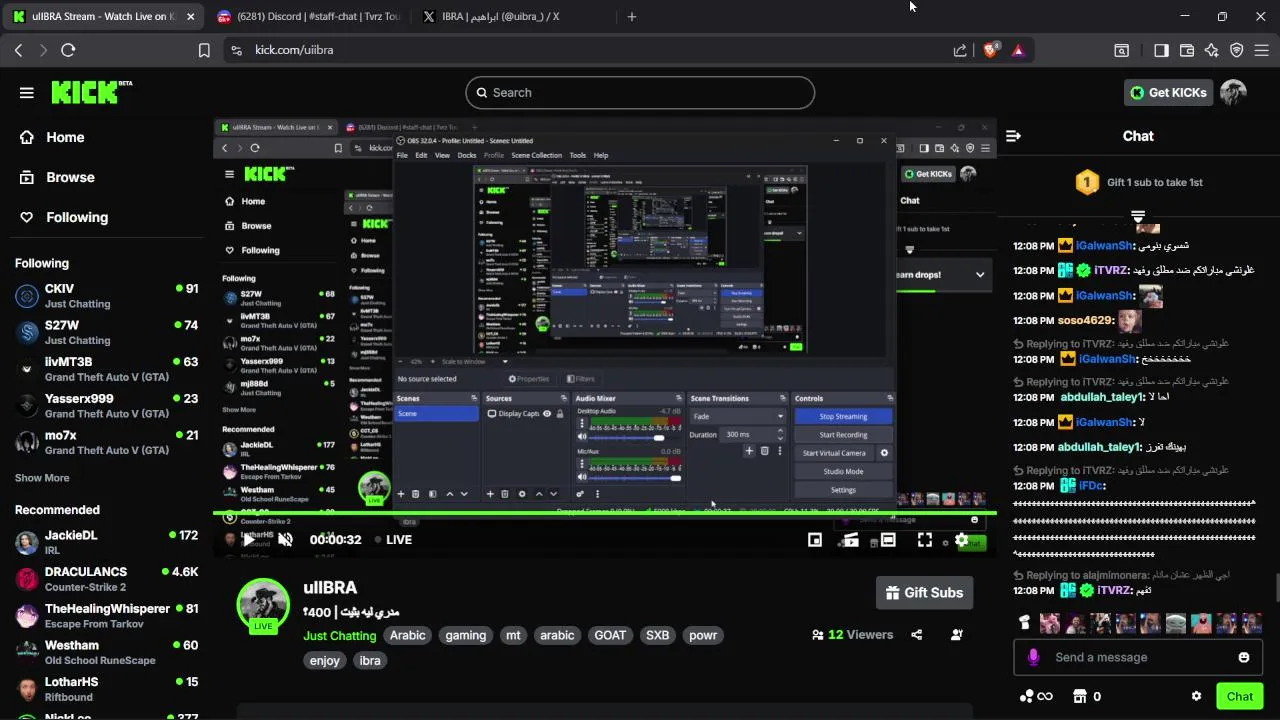
Task: Click the Brave Rewards triangle icon
Action: point(1019,50)
